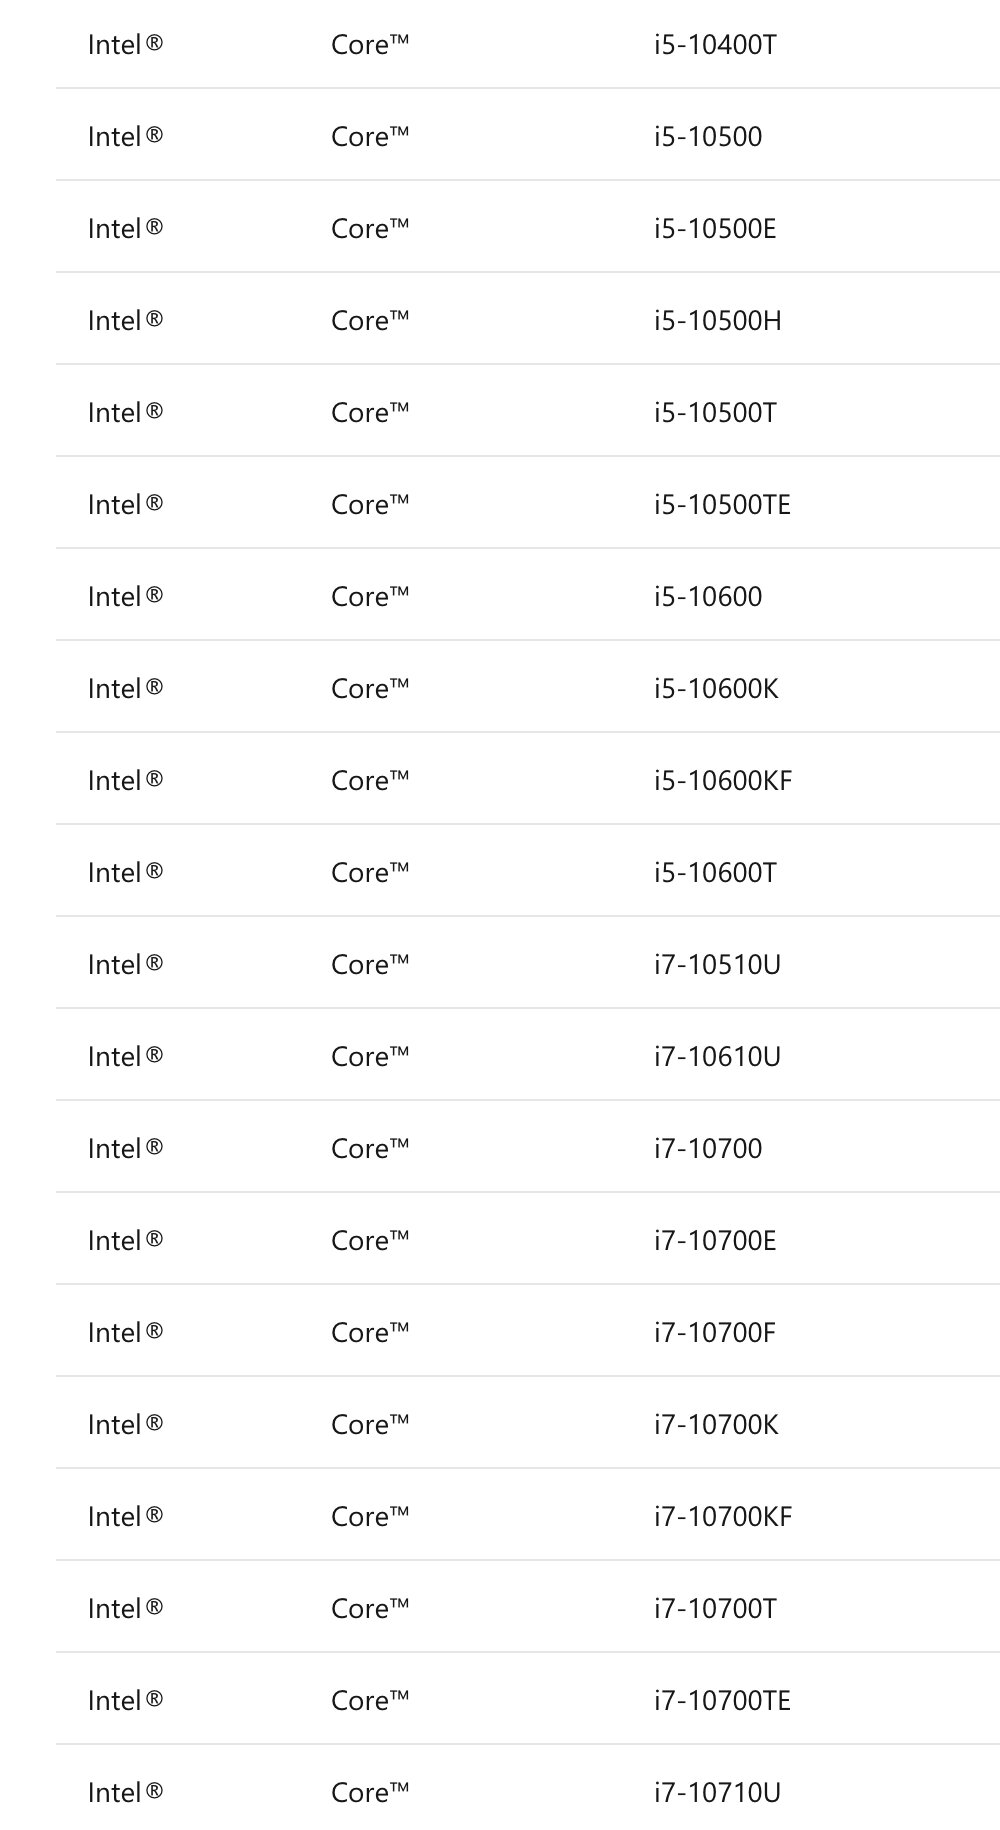This screenshot has height=1830, width=1000.
Task: Click the i5-10500E model text
Action: [x=715, y=229]
